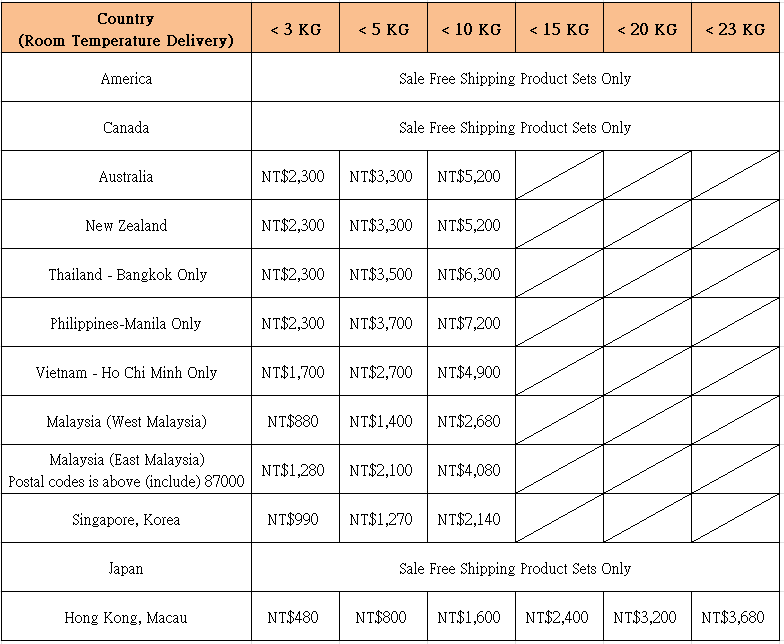Click the 'Vietnam - Ho Chi Minh Only' cell
784x644 pixels.
pyautogui.click(x=126, y=372)
